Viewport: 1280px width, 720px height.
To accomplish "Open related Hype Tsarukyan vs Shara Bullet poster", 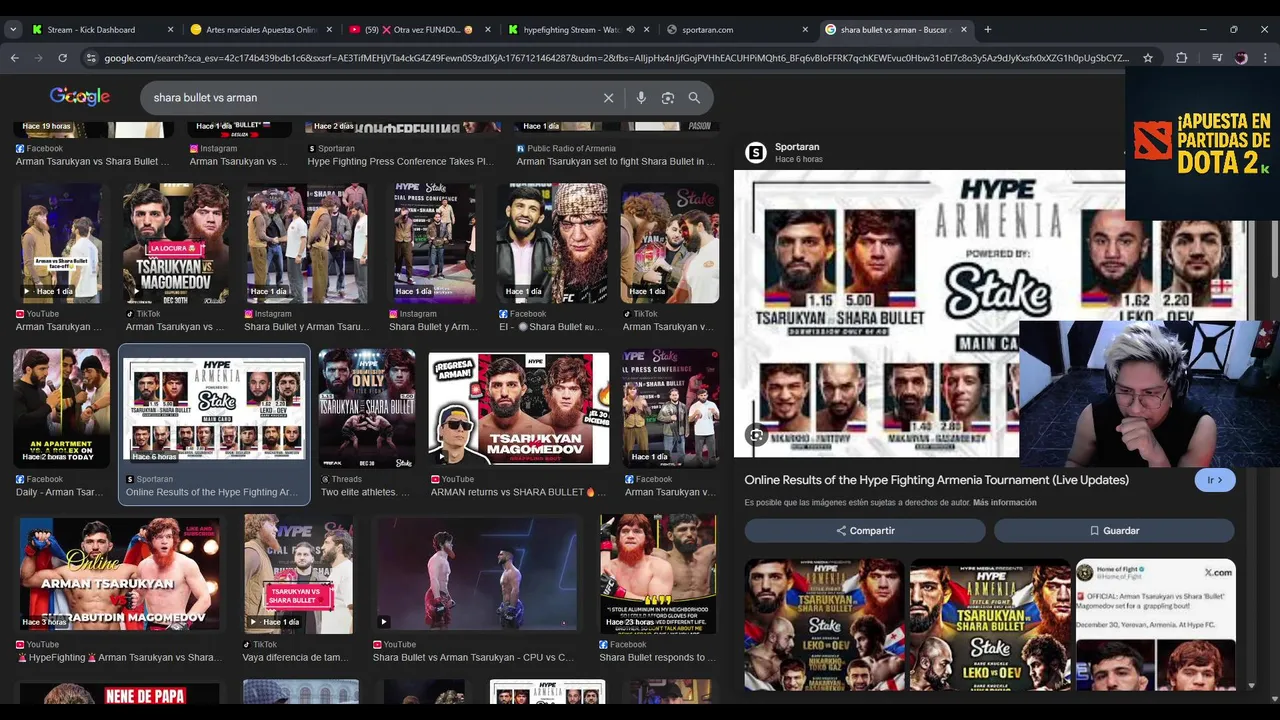I will 990,624.
